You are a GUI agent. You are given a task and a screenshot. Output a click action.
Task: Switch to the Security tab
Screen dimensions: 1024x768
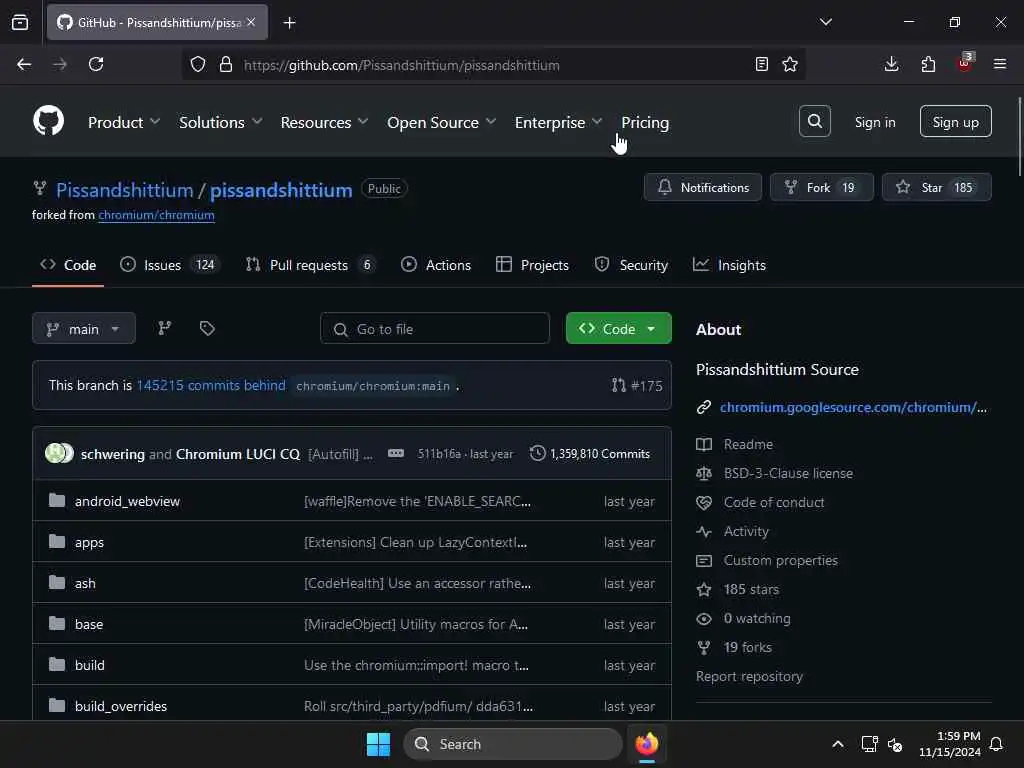pos(631,265)
